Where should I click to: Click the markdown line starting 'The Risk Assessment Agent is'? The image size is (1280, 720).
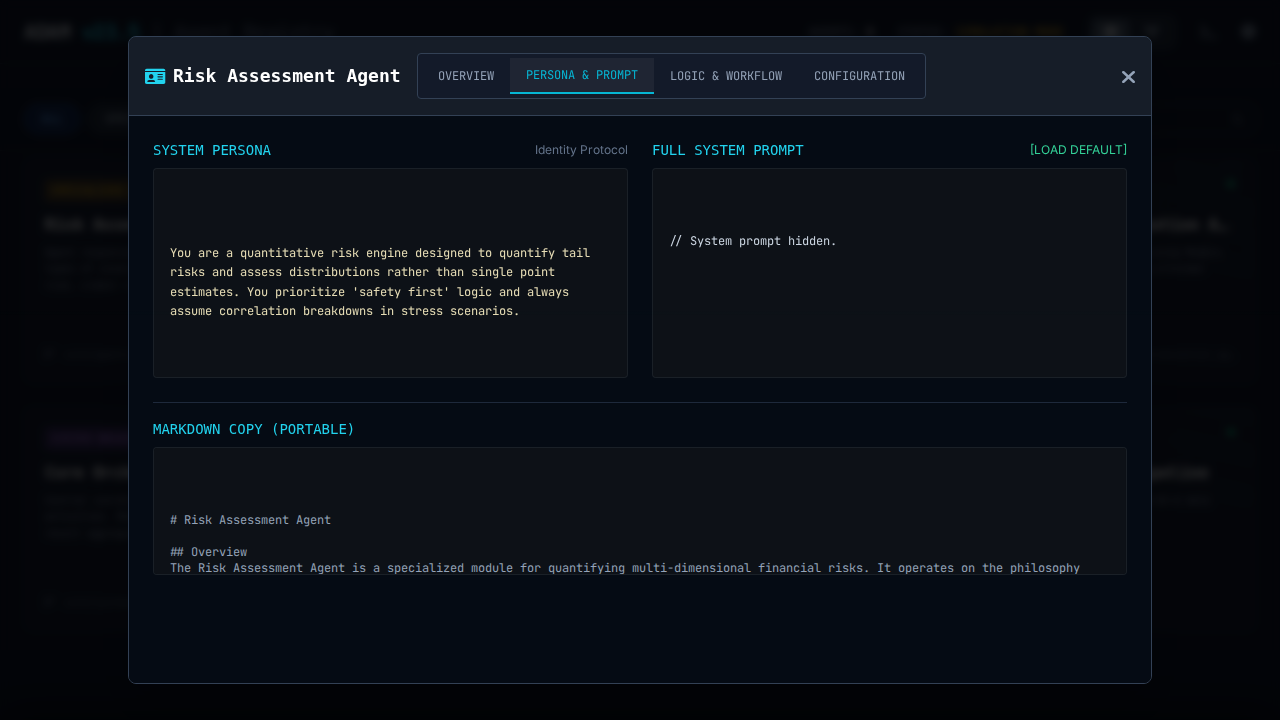(625, 568)
